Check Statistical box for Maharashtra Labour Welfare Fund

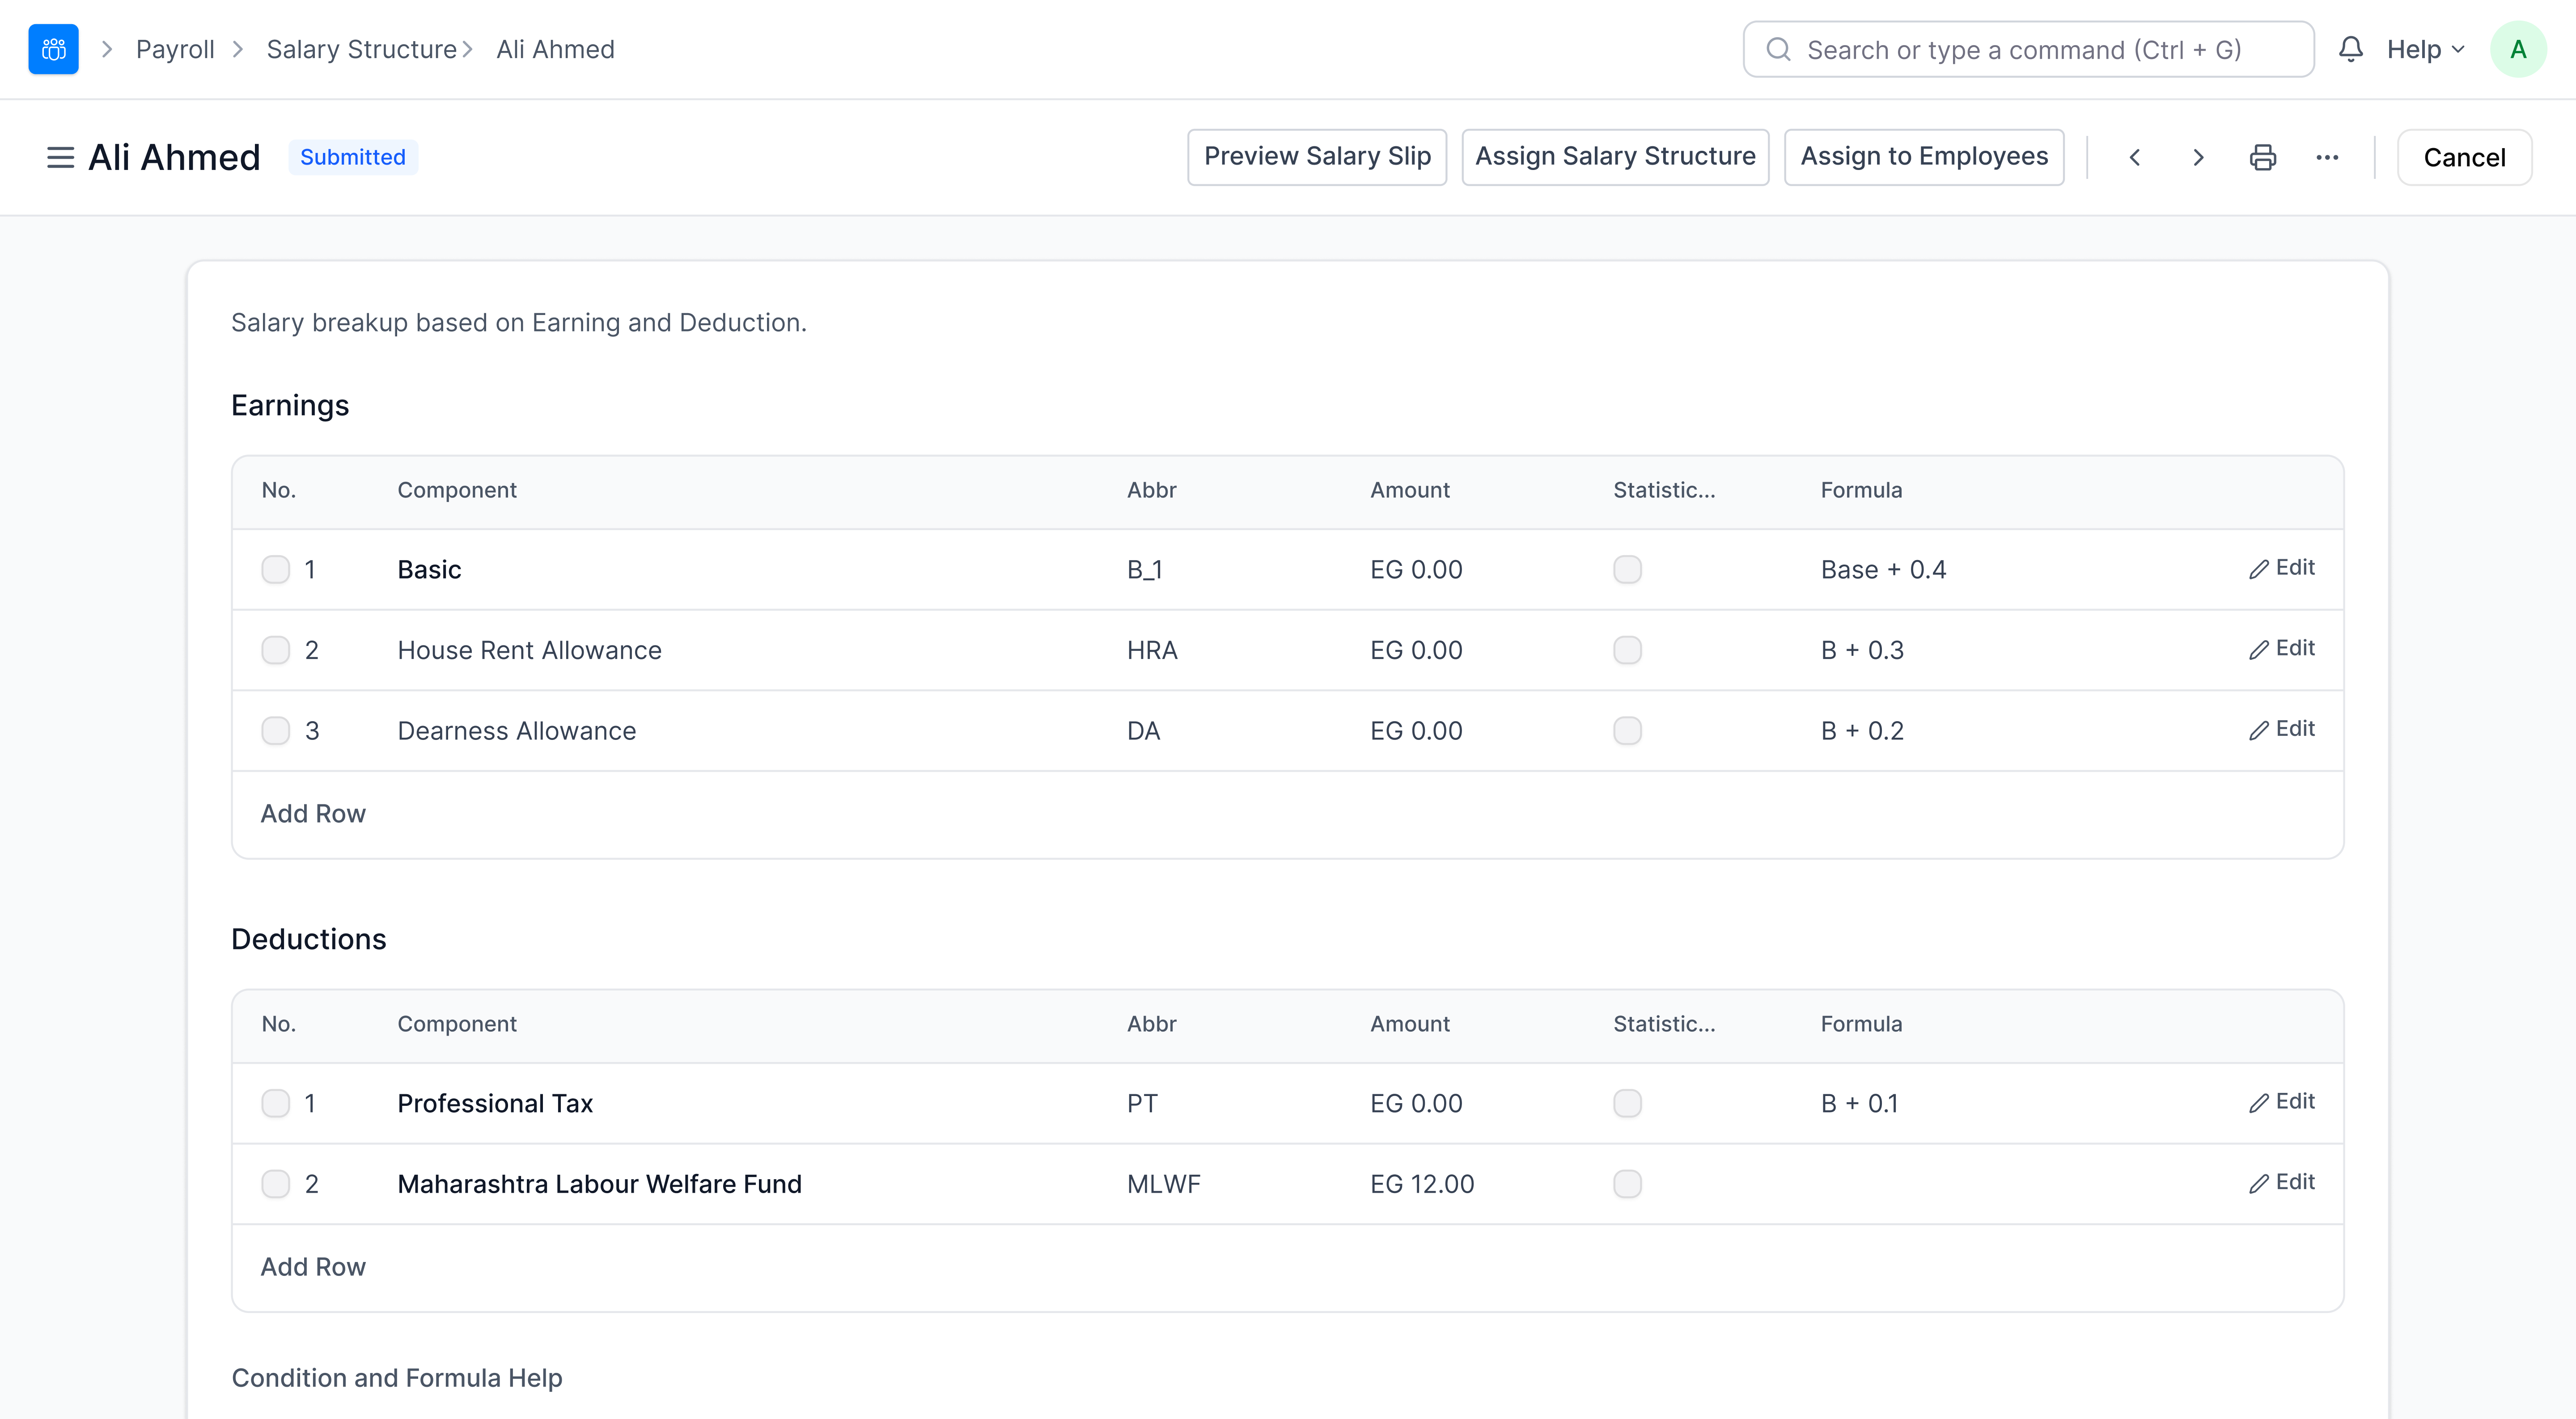coord(1627,1184)
